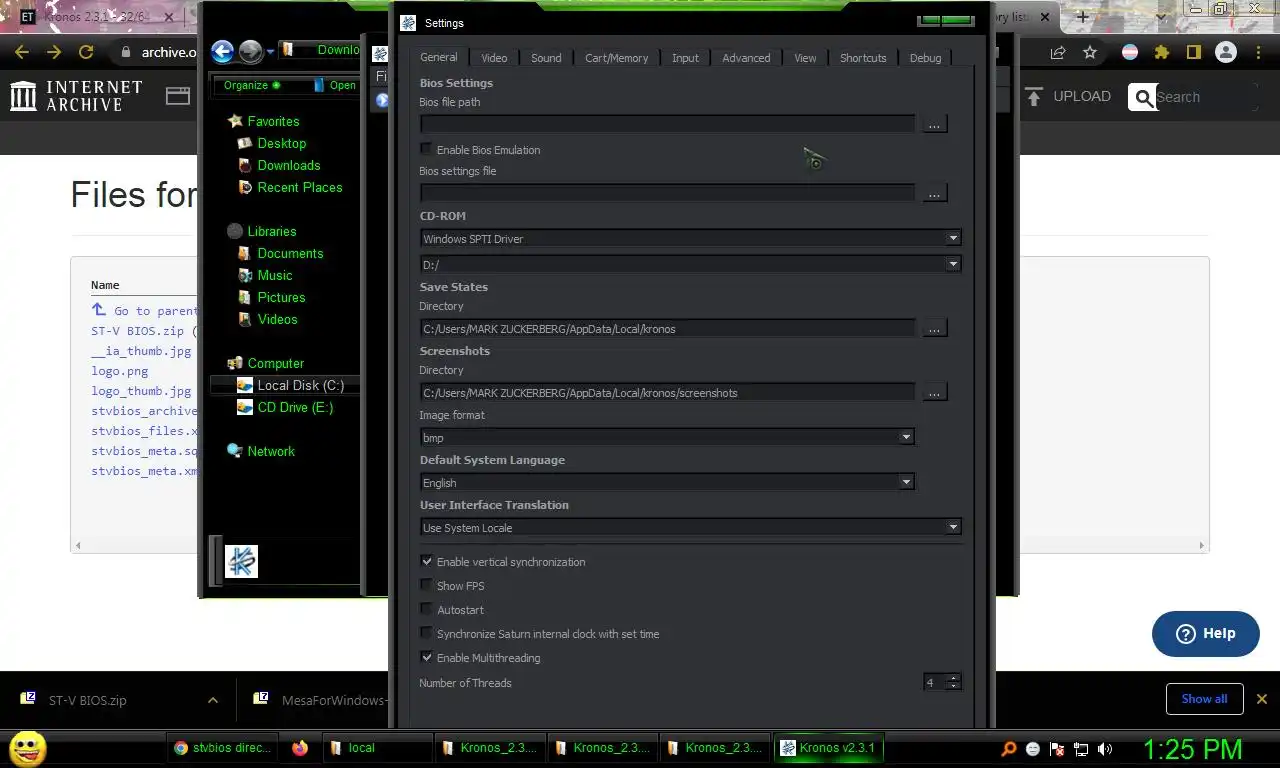Expand the English system language dropdown
The width and height of the screenshot is (1280, 768).
pyautogui.click(x=667, y=482)
